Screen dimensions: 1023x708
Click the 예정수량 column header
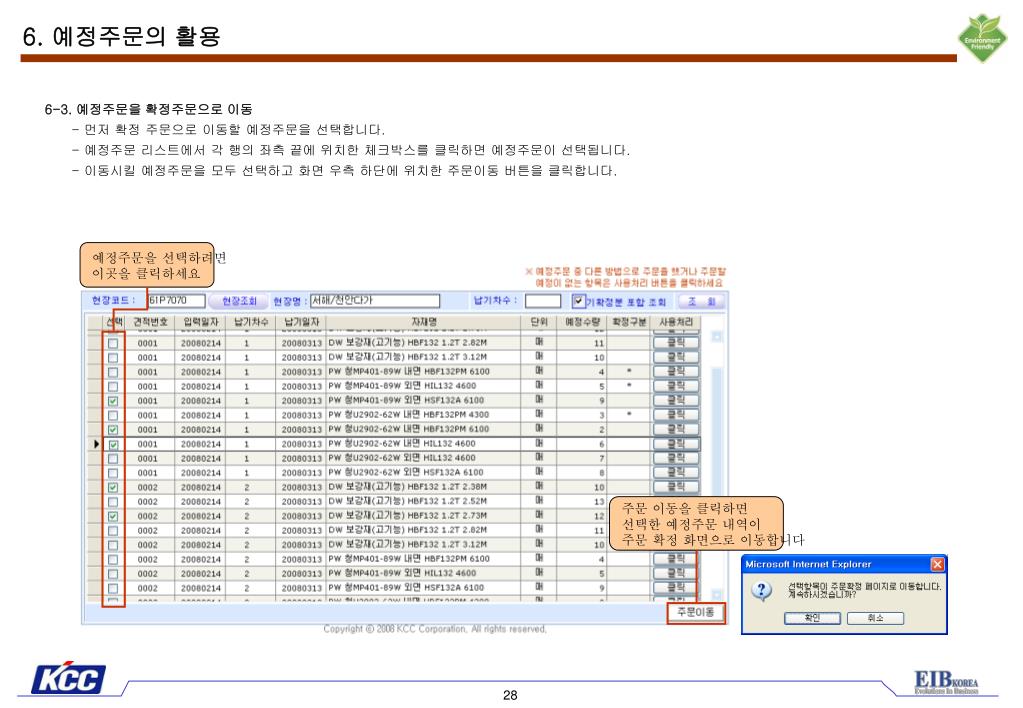582,322
